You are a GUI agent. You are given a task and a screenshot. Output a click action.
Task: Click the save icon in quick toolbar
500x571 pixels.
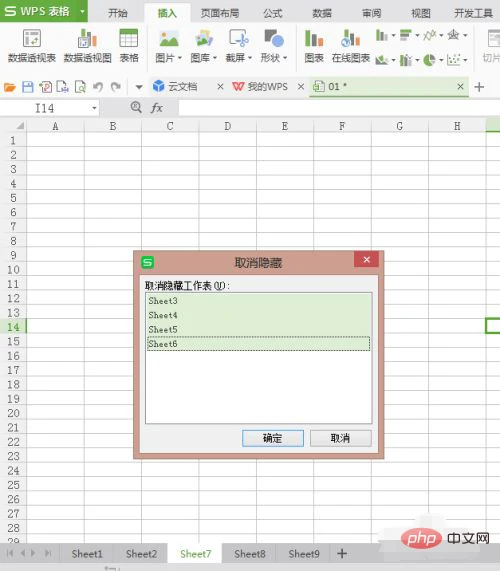point(28,87)
